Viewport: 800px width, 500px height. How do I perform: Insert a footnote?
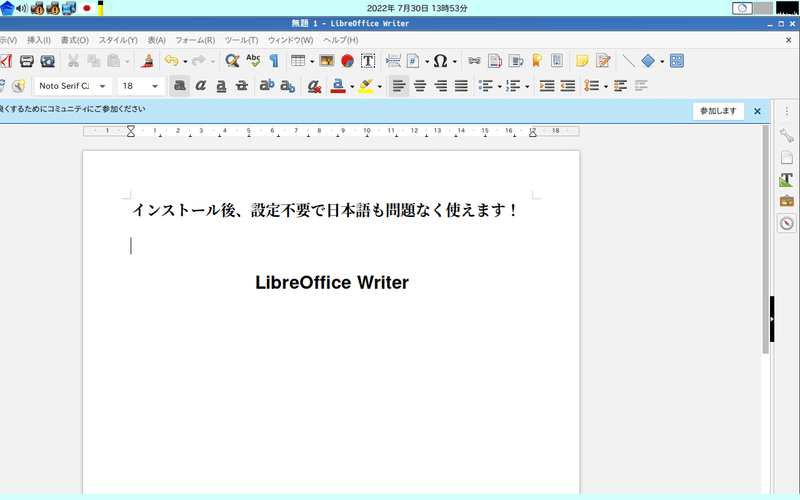[x=494, y=61]
